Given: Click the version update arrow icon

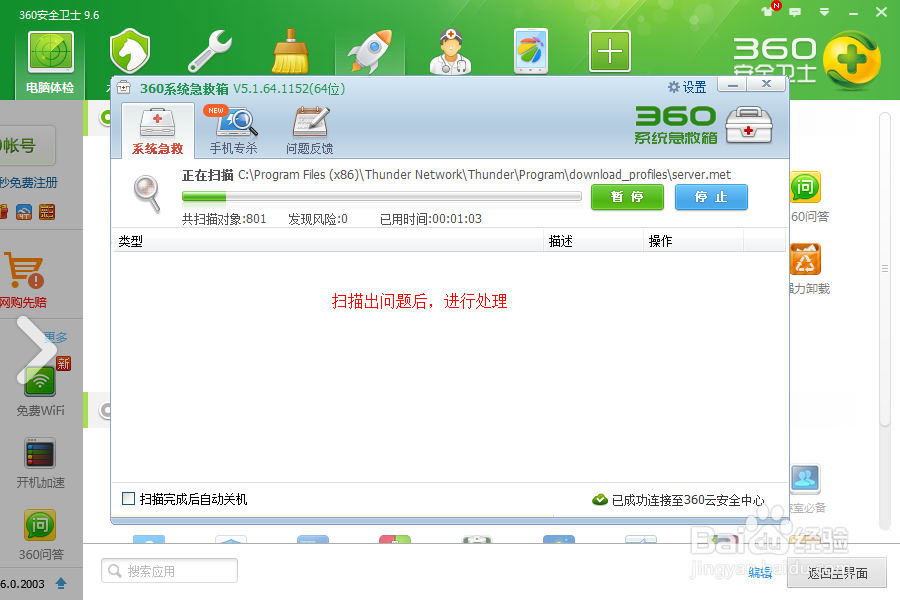Looking at the screenshot, I should tap(61, 583).
